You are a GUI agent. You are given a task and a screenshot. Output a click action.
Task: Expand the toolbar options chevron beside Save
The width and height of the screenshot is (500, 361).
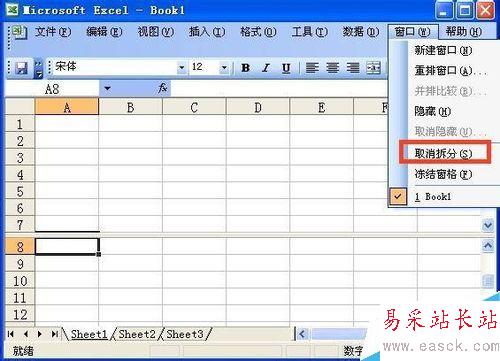point(39,69)
